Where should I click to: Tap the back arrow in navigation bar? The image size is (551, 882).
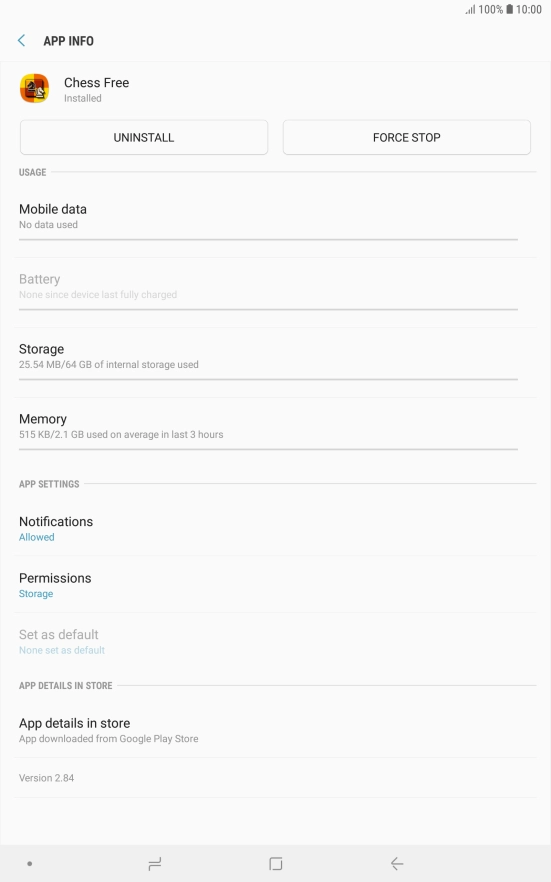(x=397, y=863)
